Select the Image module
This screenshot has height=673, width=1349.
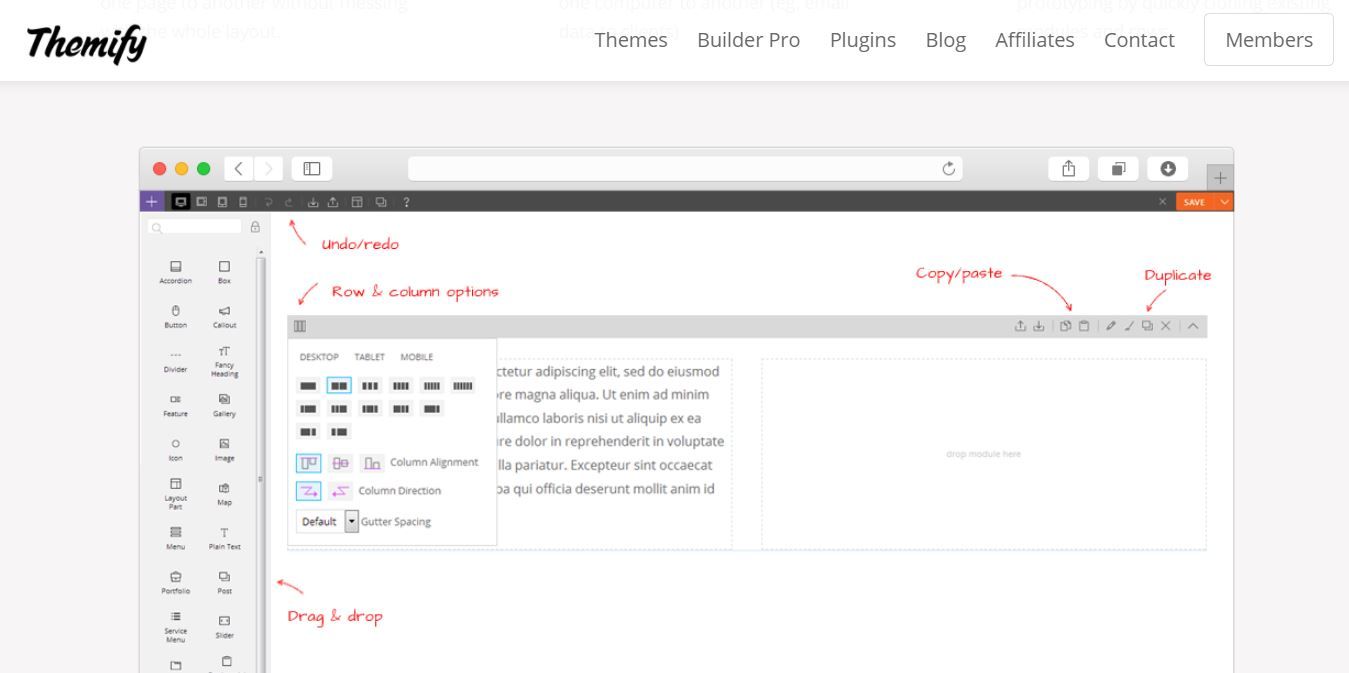[224, 449]
